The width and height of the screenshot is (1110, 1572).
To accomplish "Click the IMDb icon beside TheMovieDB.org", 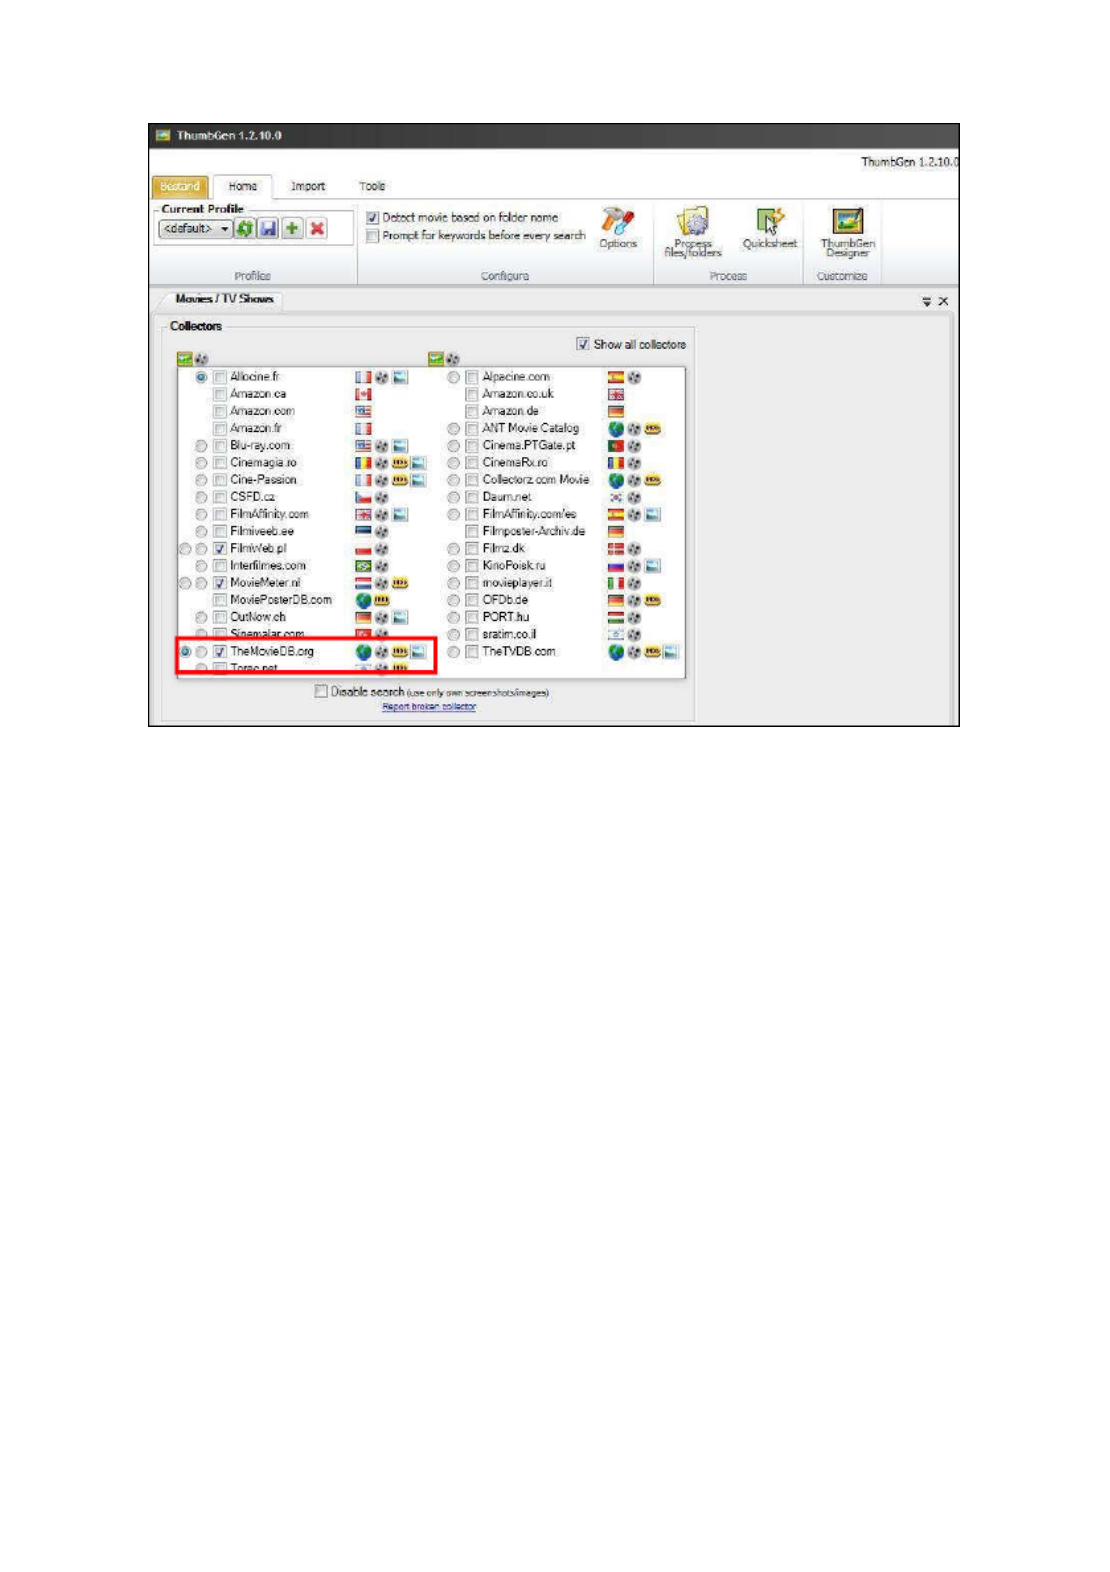I will click(400, 652).
